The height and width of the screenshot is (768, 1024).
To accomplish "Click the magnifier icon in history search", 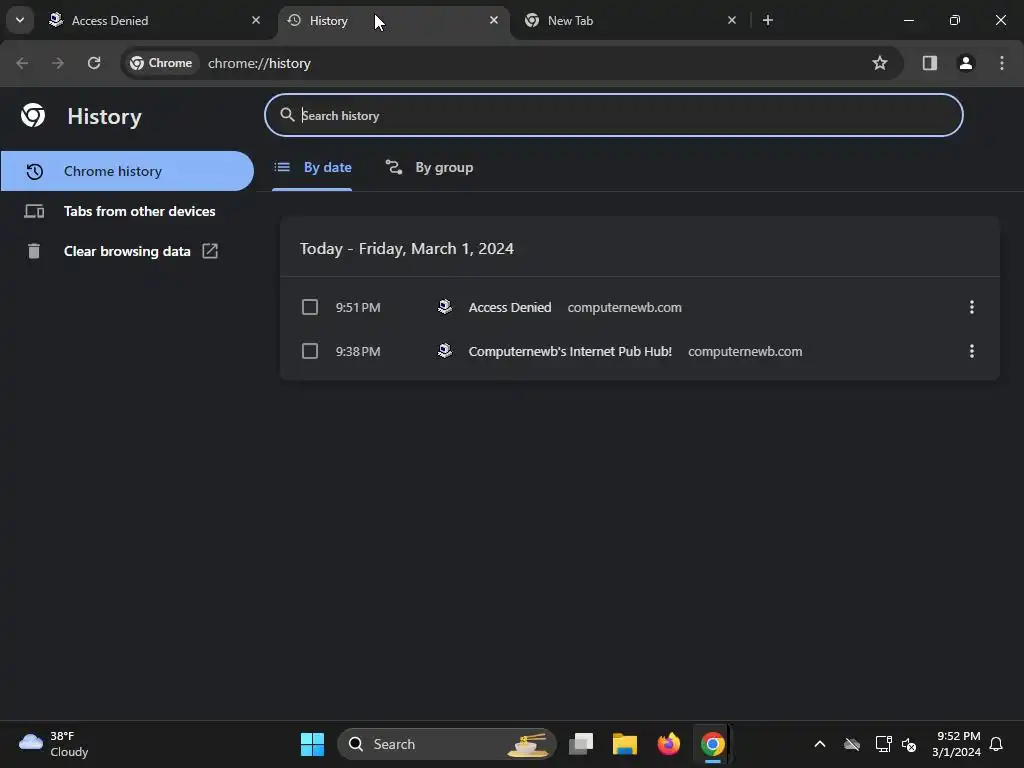I will [x=287, y=115].
